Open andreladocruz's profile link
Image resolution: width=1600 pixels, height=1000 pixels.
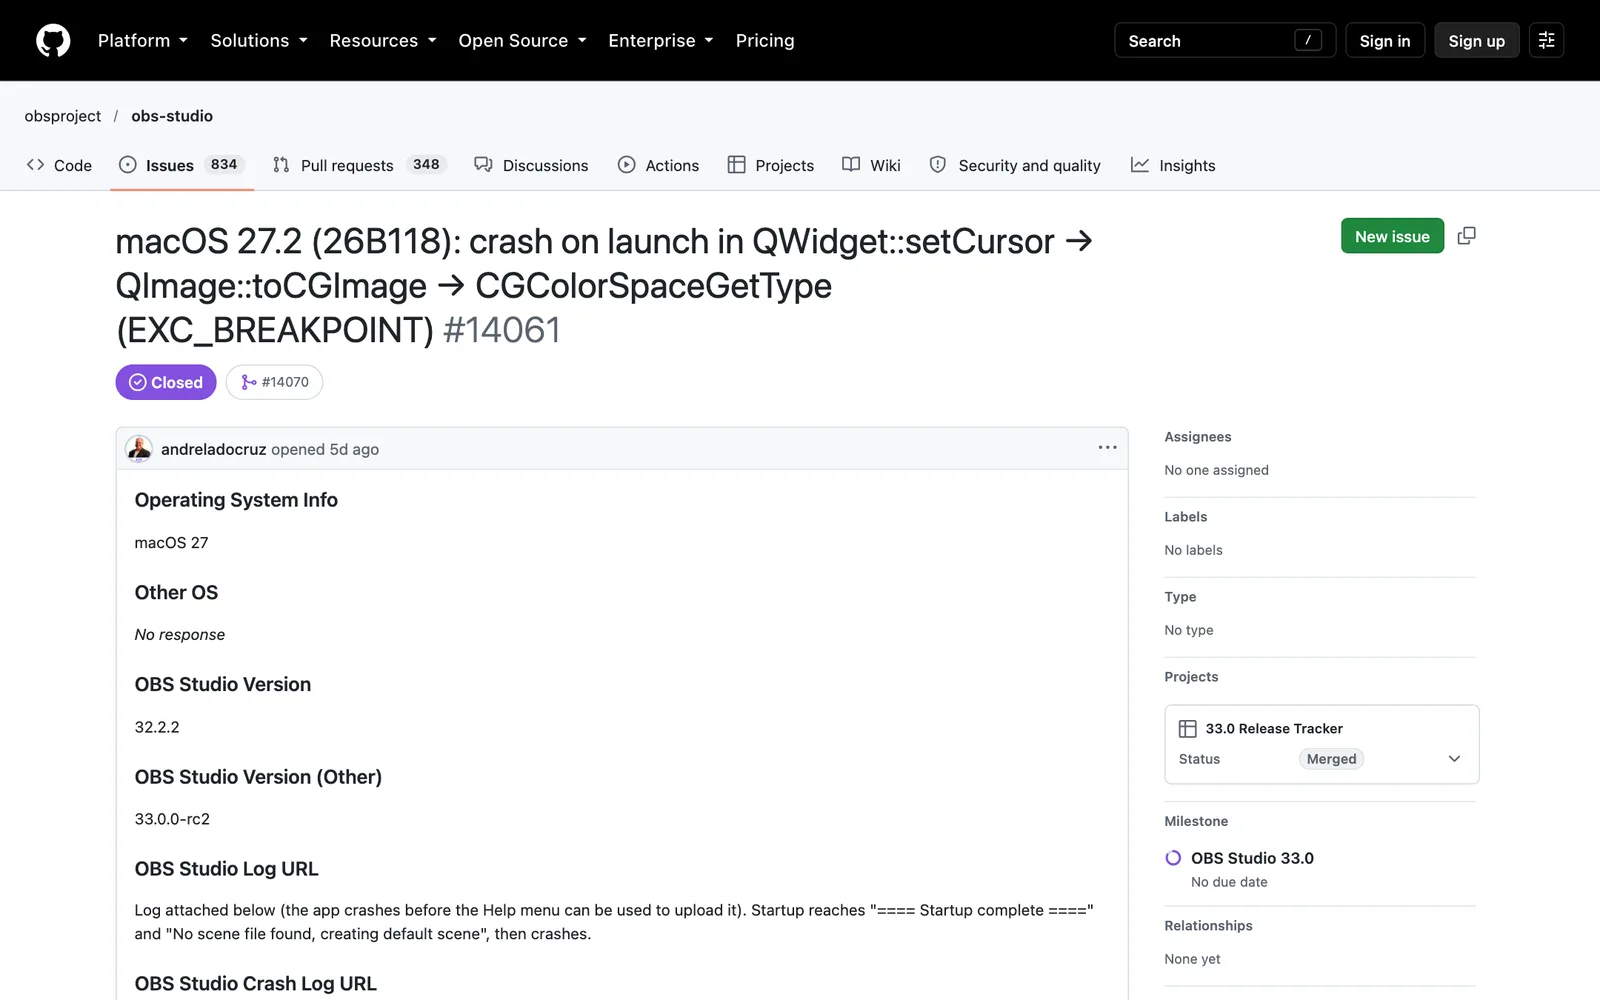pyautogui.click(x=213, y=449)
